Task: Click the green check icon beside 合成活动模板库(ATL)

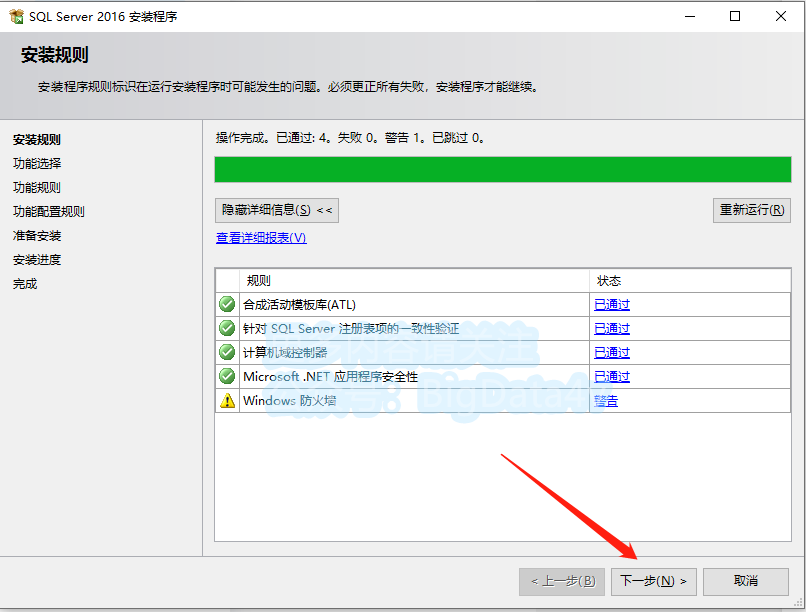Action: [x=227, y=304]
